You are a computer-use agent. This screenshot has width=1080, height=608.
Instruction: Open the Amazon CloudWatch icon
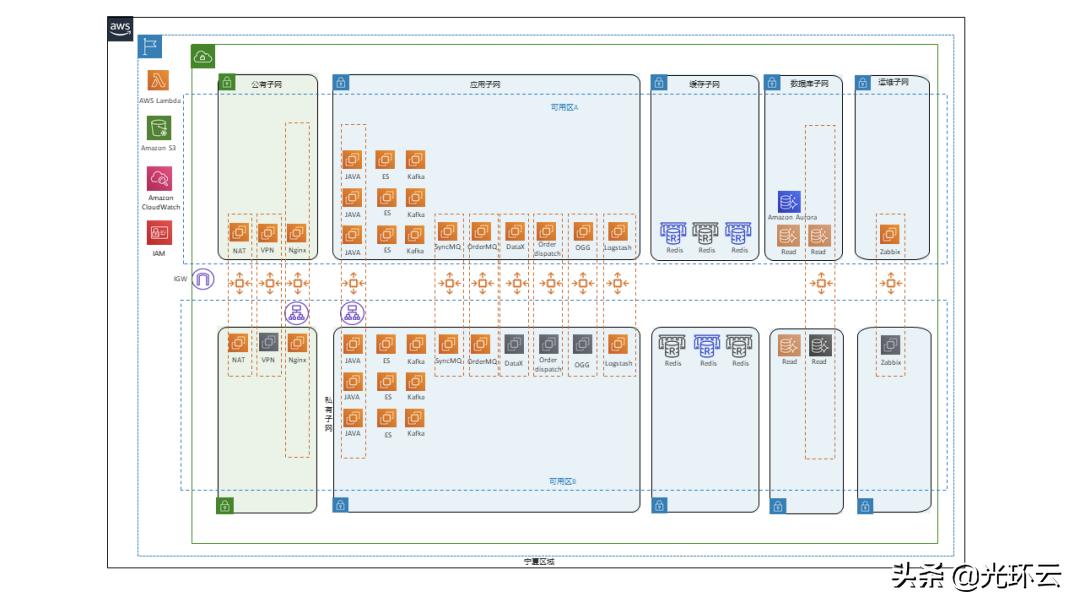pos(159,178)
